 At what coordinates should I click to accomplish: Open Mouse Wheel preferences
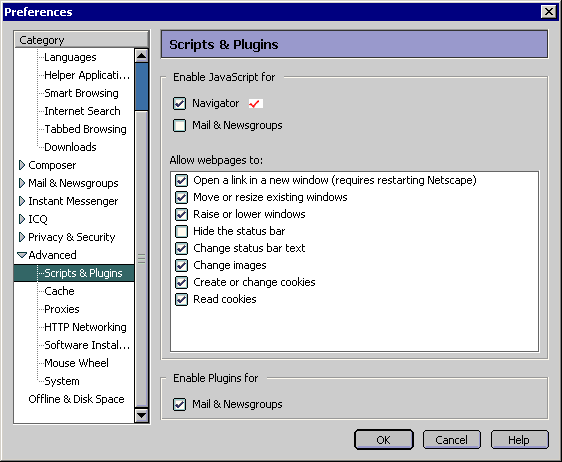pos(76,363)
